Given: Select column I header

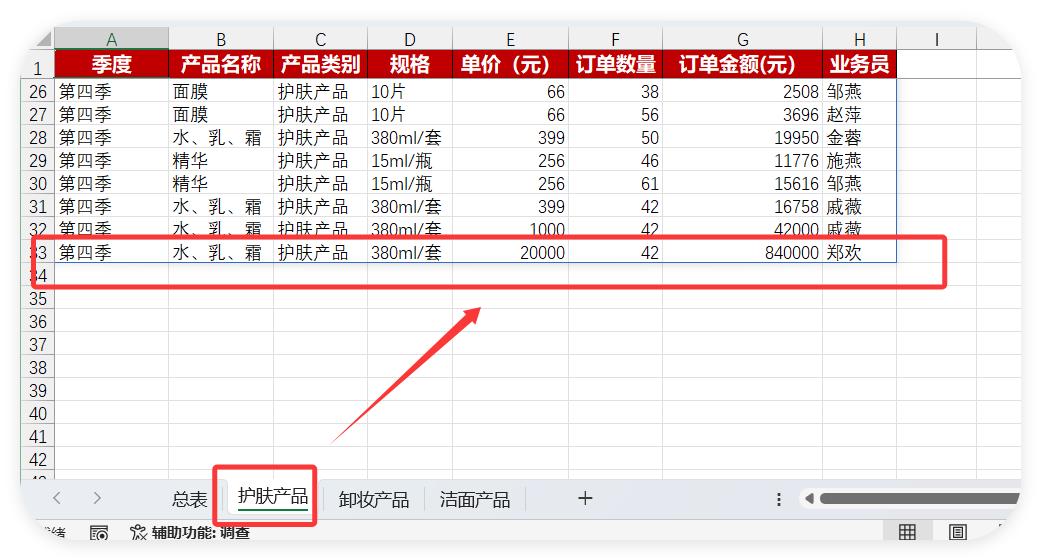Looking at the screenshot, I should (x=937, y=39).
